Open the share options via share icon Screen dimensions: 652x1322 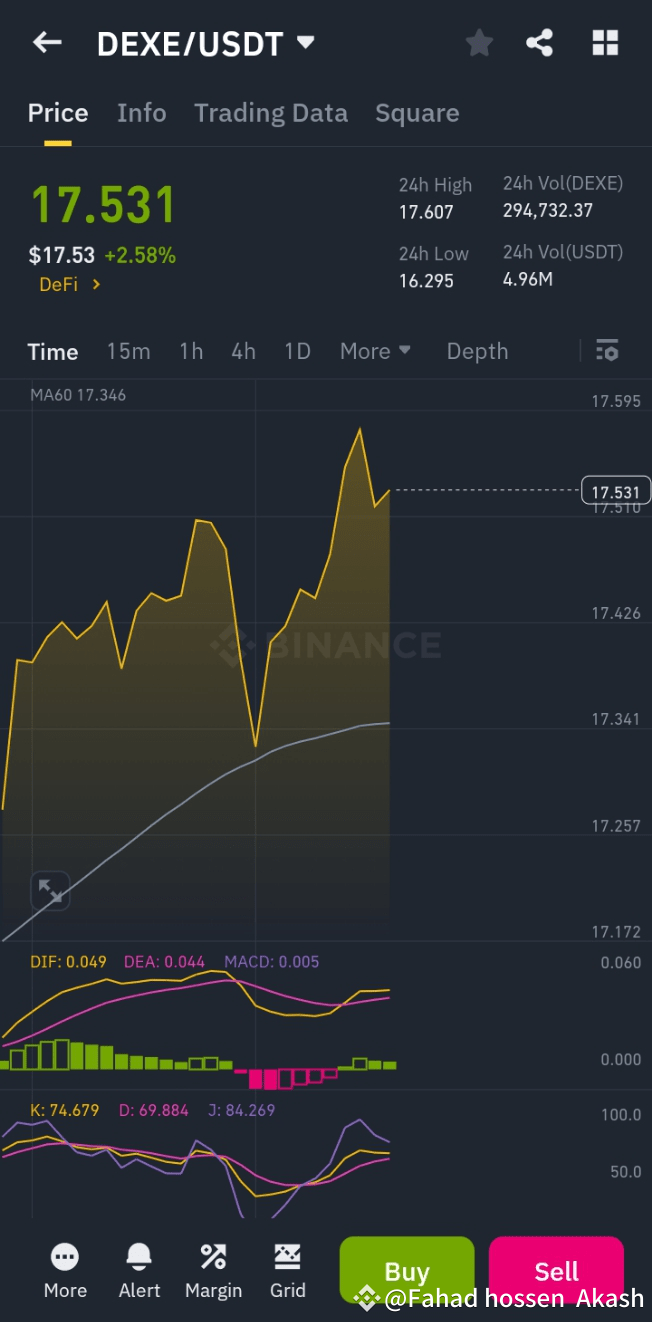point(540,43)
